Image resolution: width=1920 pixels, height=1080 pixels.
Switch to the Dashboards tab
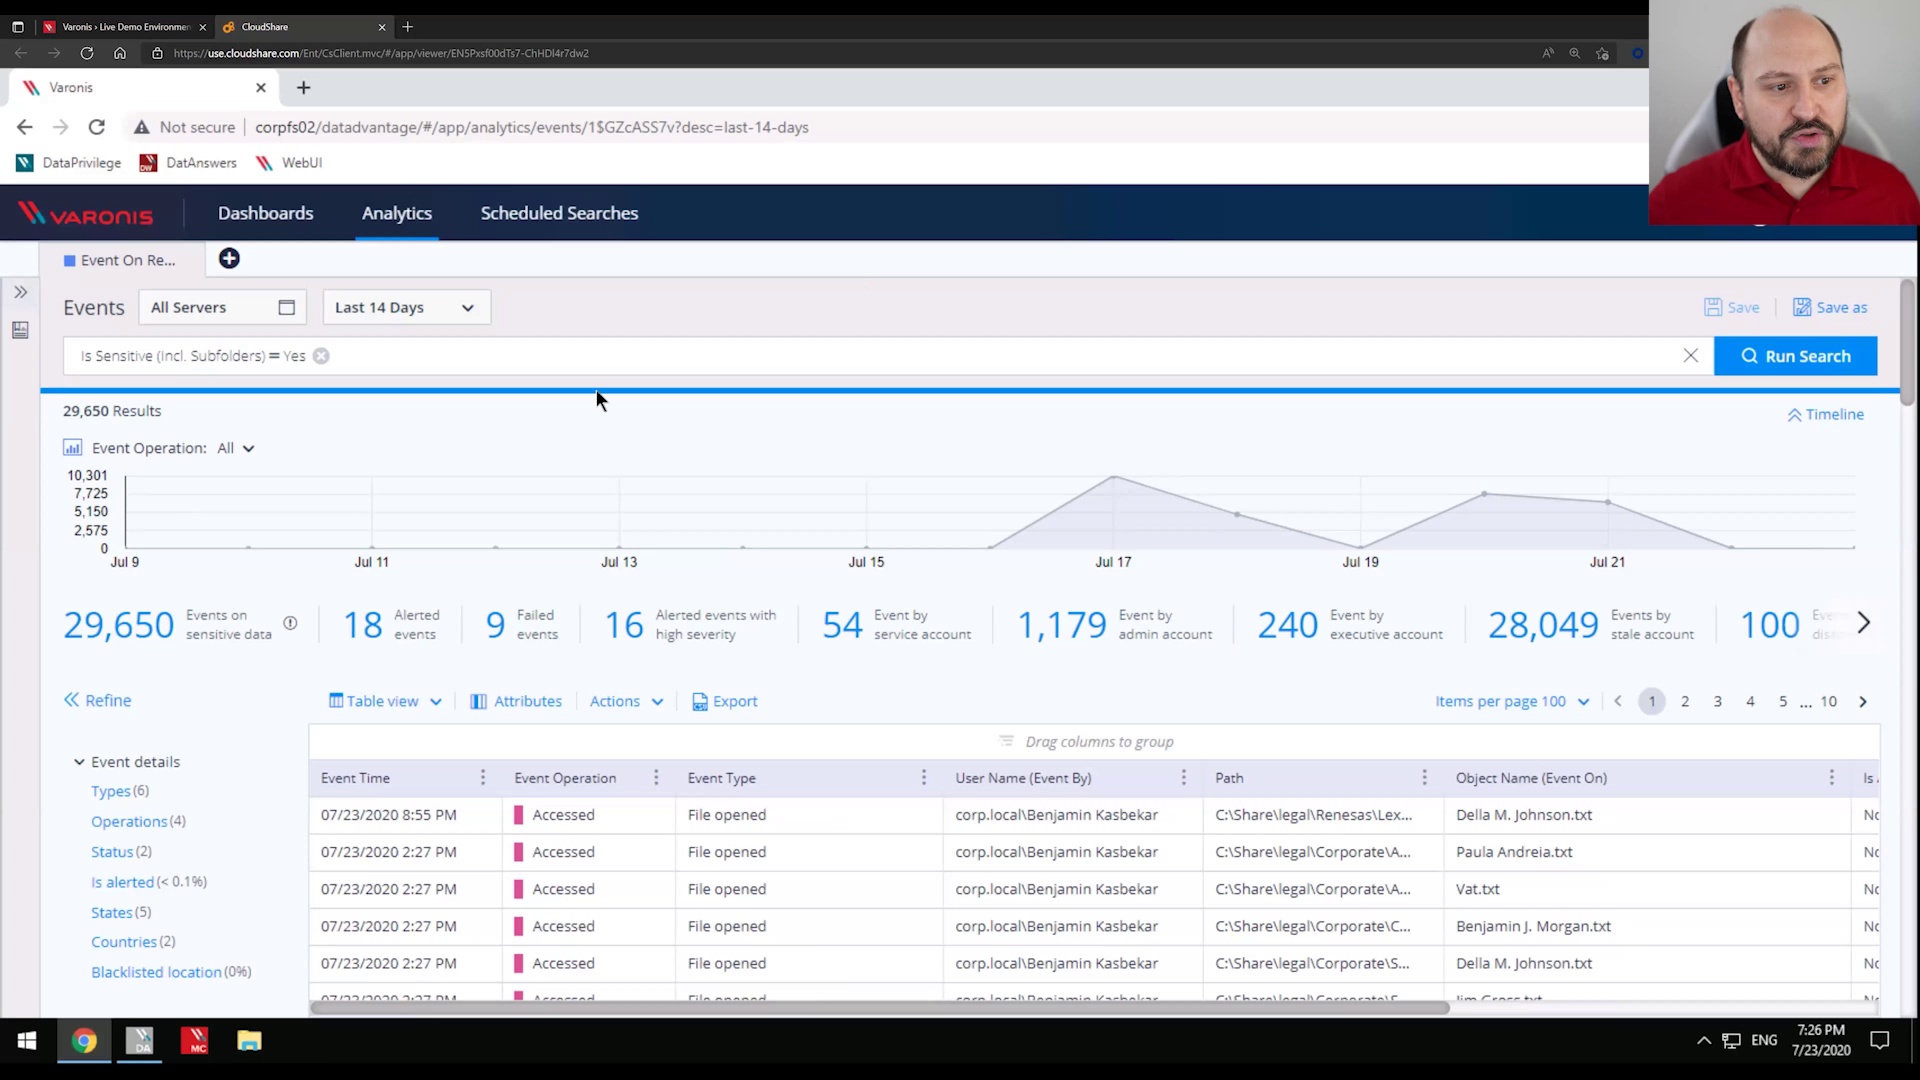click(266, 213)
